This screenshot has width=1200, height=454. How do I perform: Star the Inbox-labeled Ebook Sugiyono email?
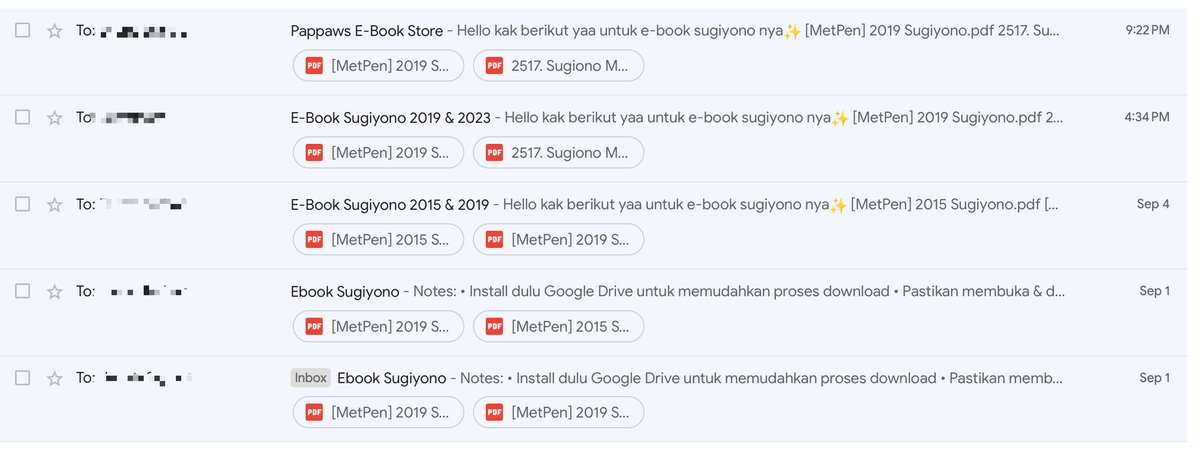55,378
